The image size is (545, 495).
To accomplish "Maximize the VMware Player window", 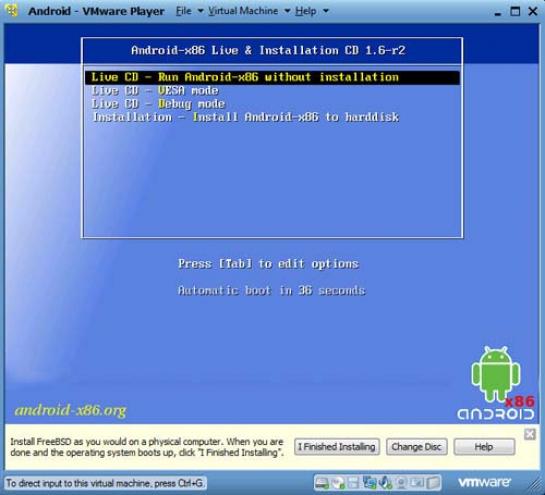I will [x=515, y=11].
